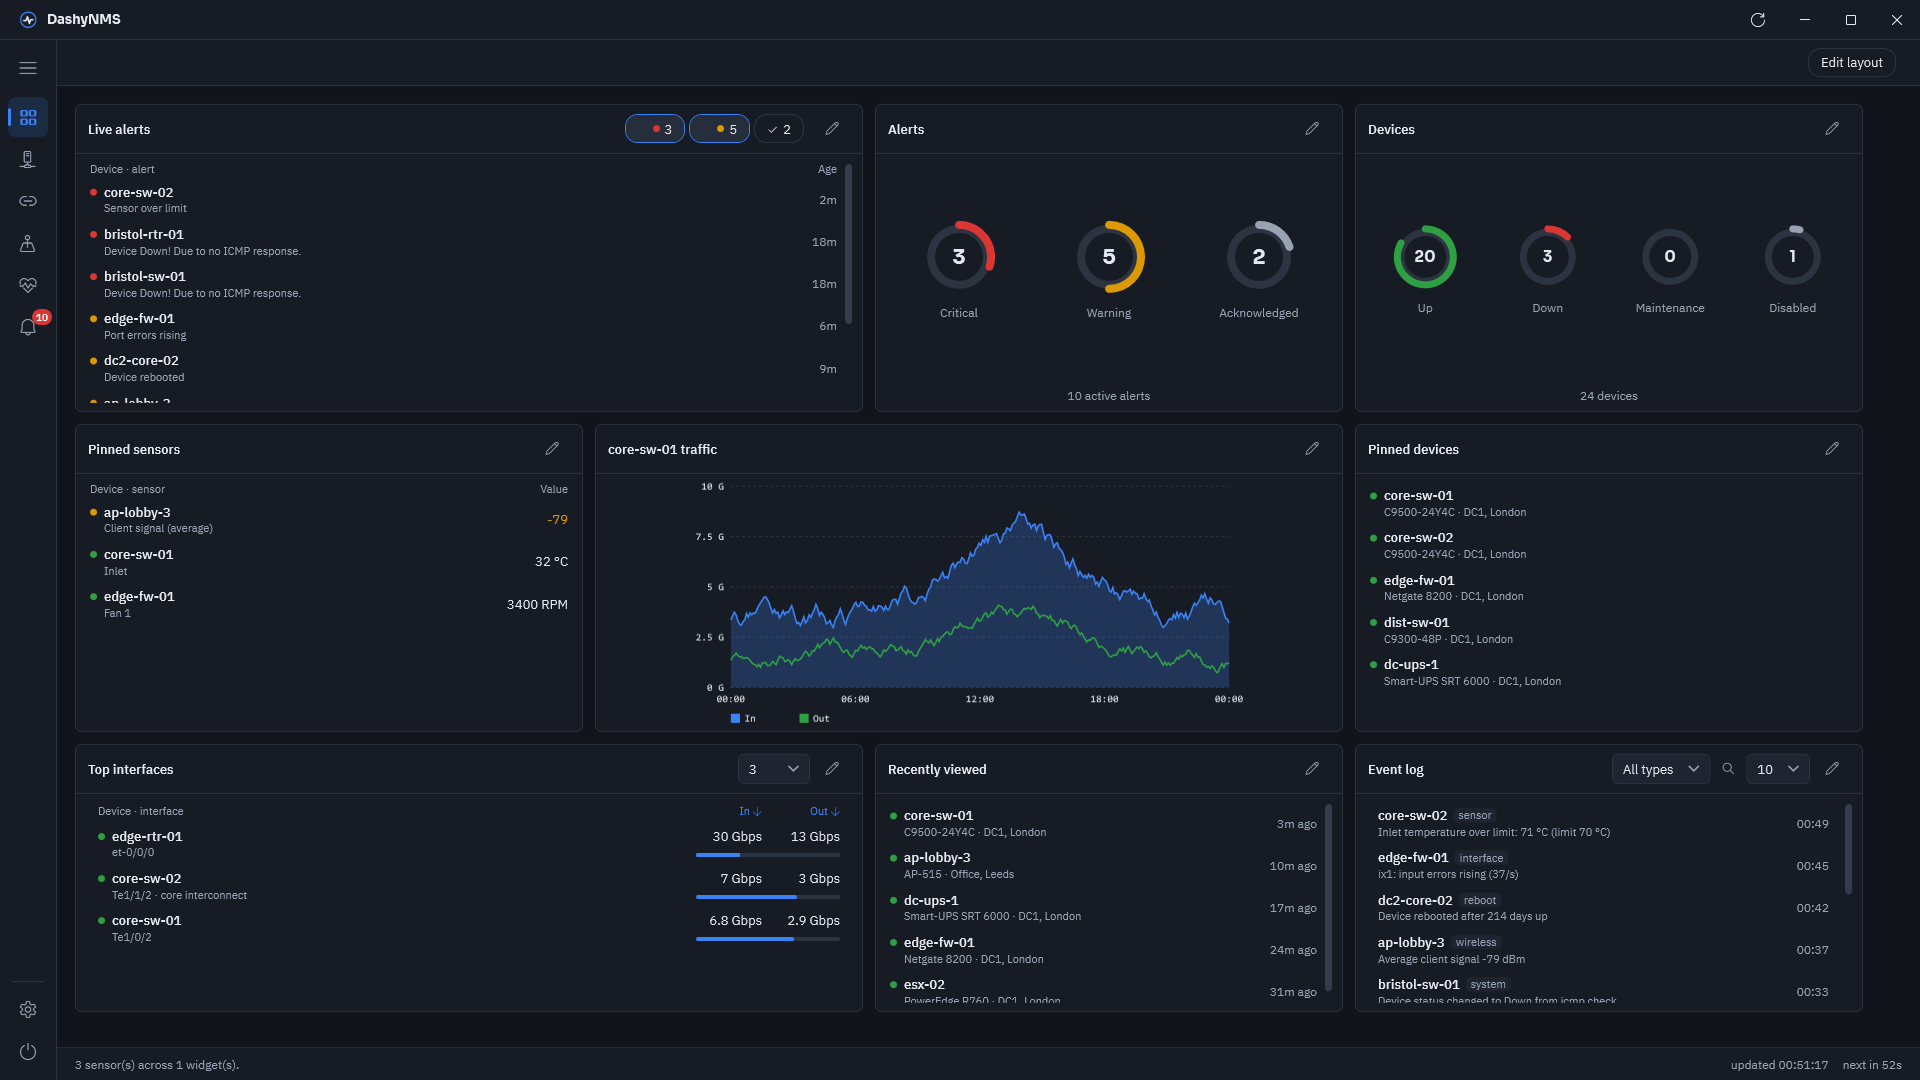
Task: Open settings gear in sidebar
Action: pos(28,1010)
